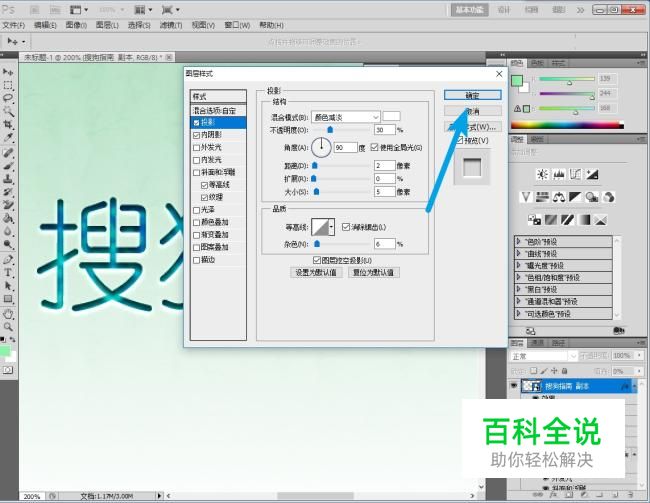Click the 确定 (OK) button
This screenshot has height=503, width=650.
[473, 95]
